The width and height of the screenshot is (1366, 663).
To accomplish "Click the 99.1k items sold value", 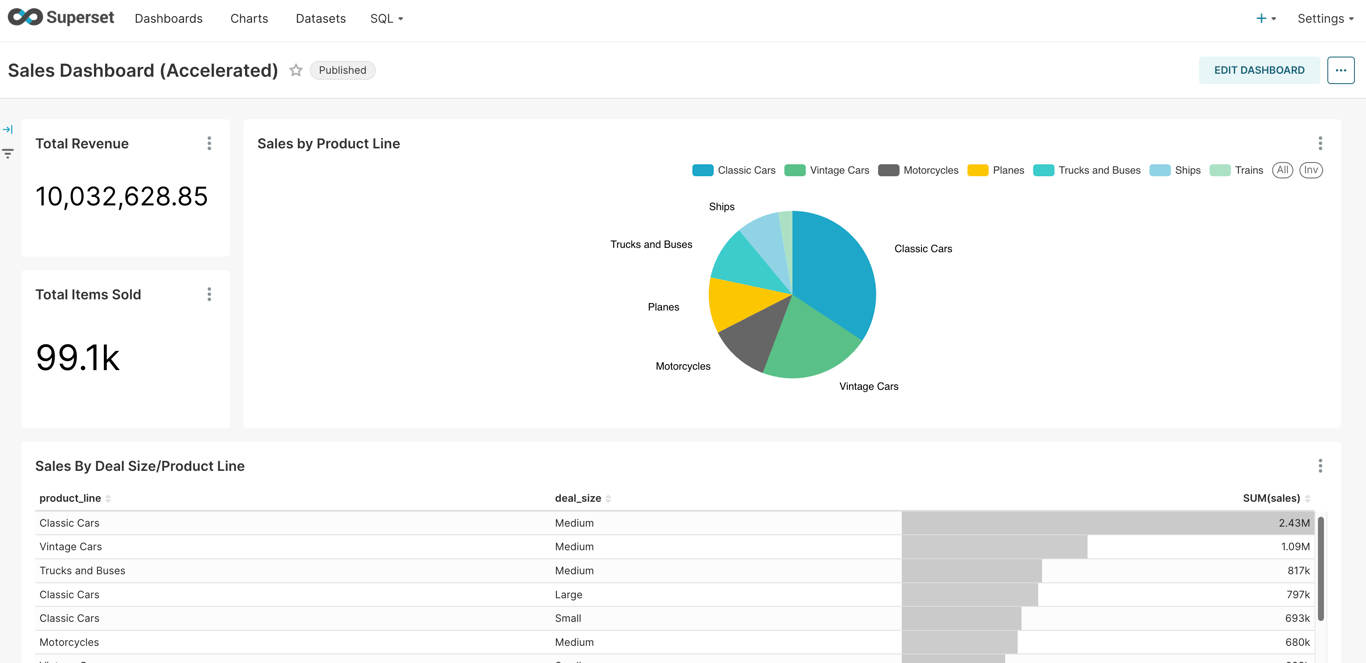I will tap(78, 358).
